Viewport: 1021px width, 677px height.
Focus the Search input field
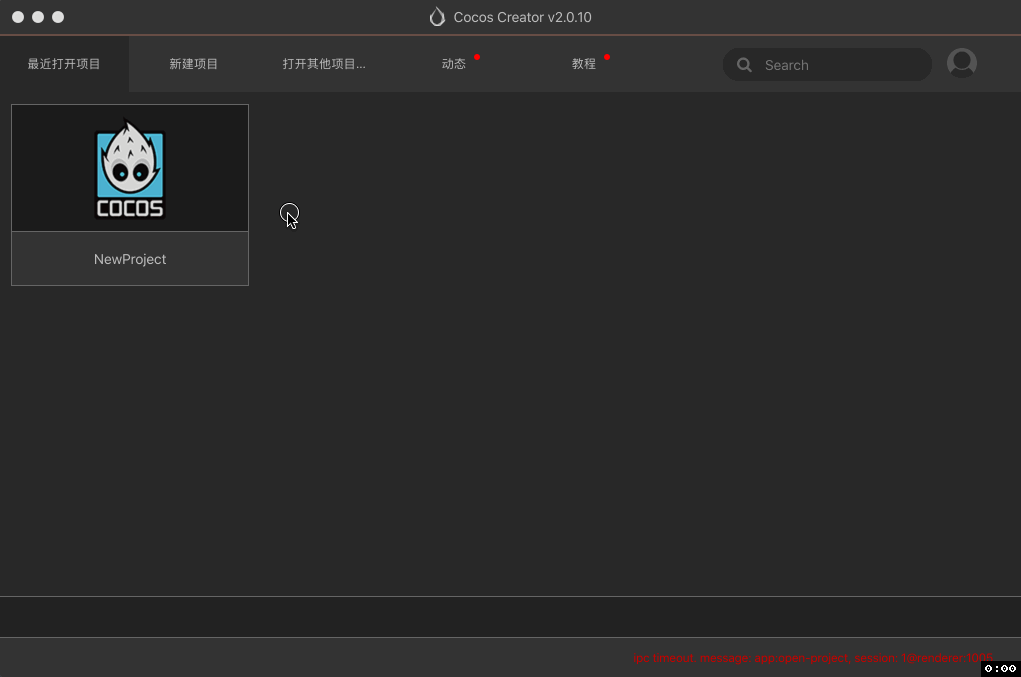point(827,64)
